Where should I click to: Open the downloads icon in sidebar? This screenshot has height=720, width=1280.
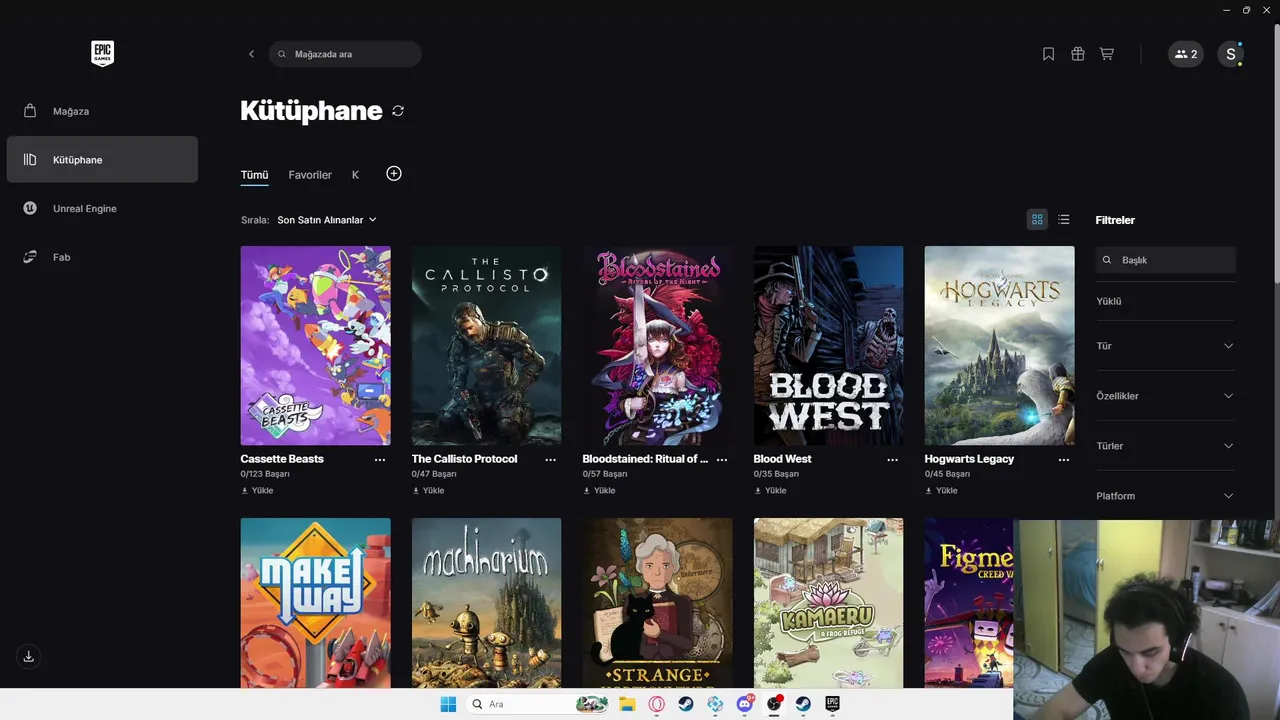(28, 656)
